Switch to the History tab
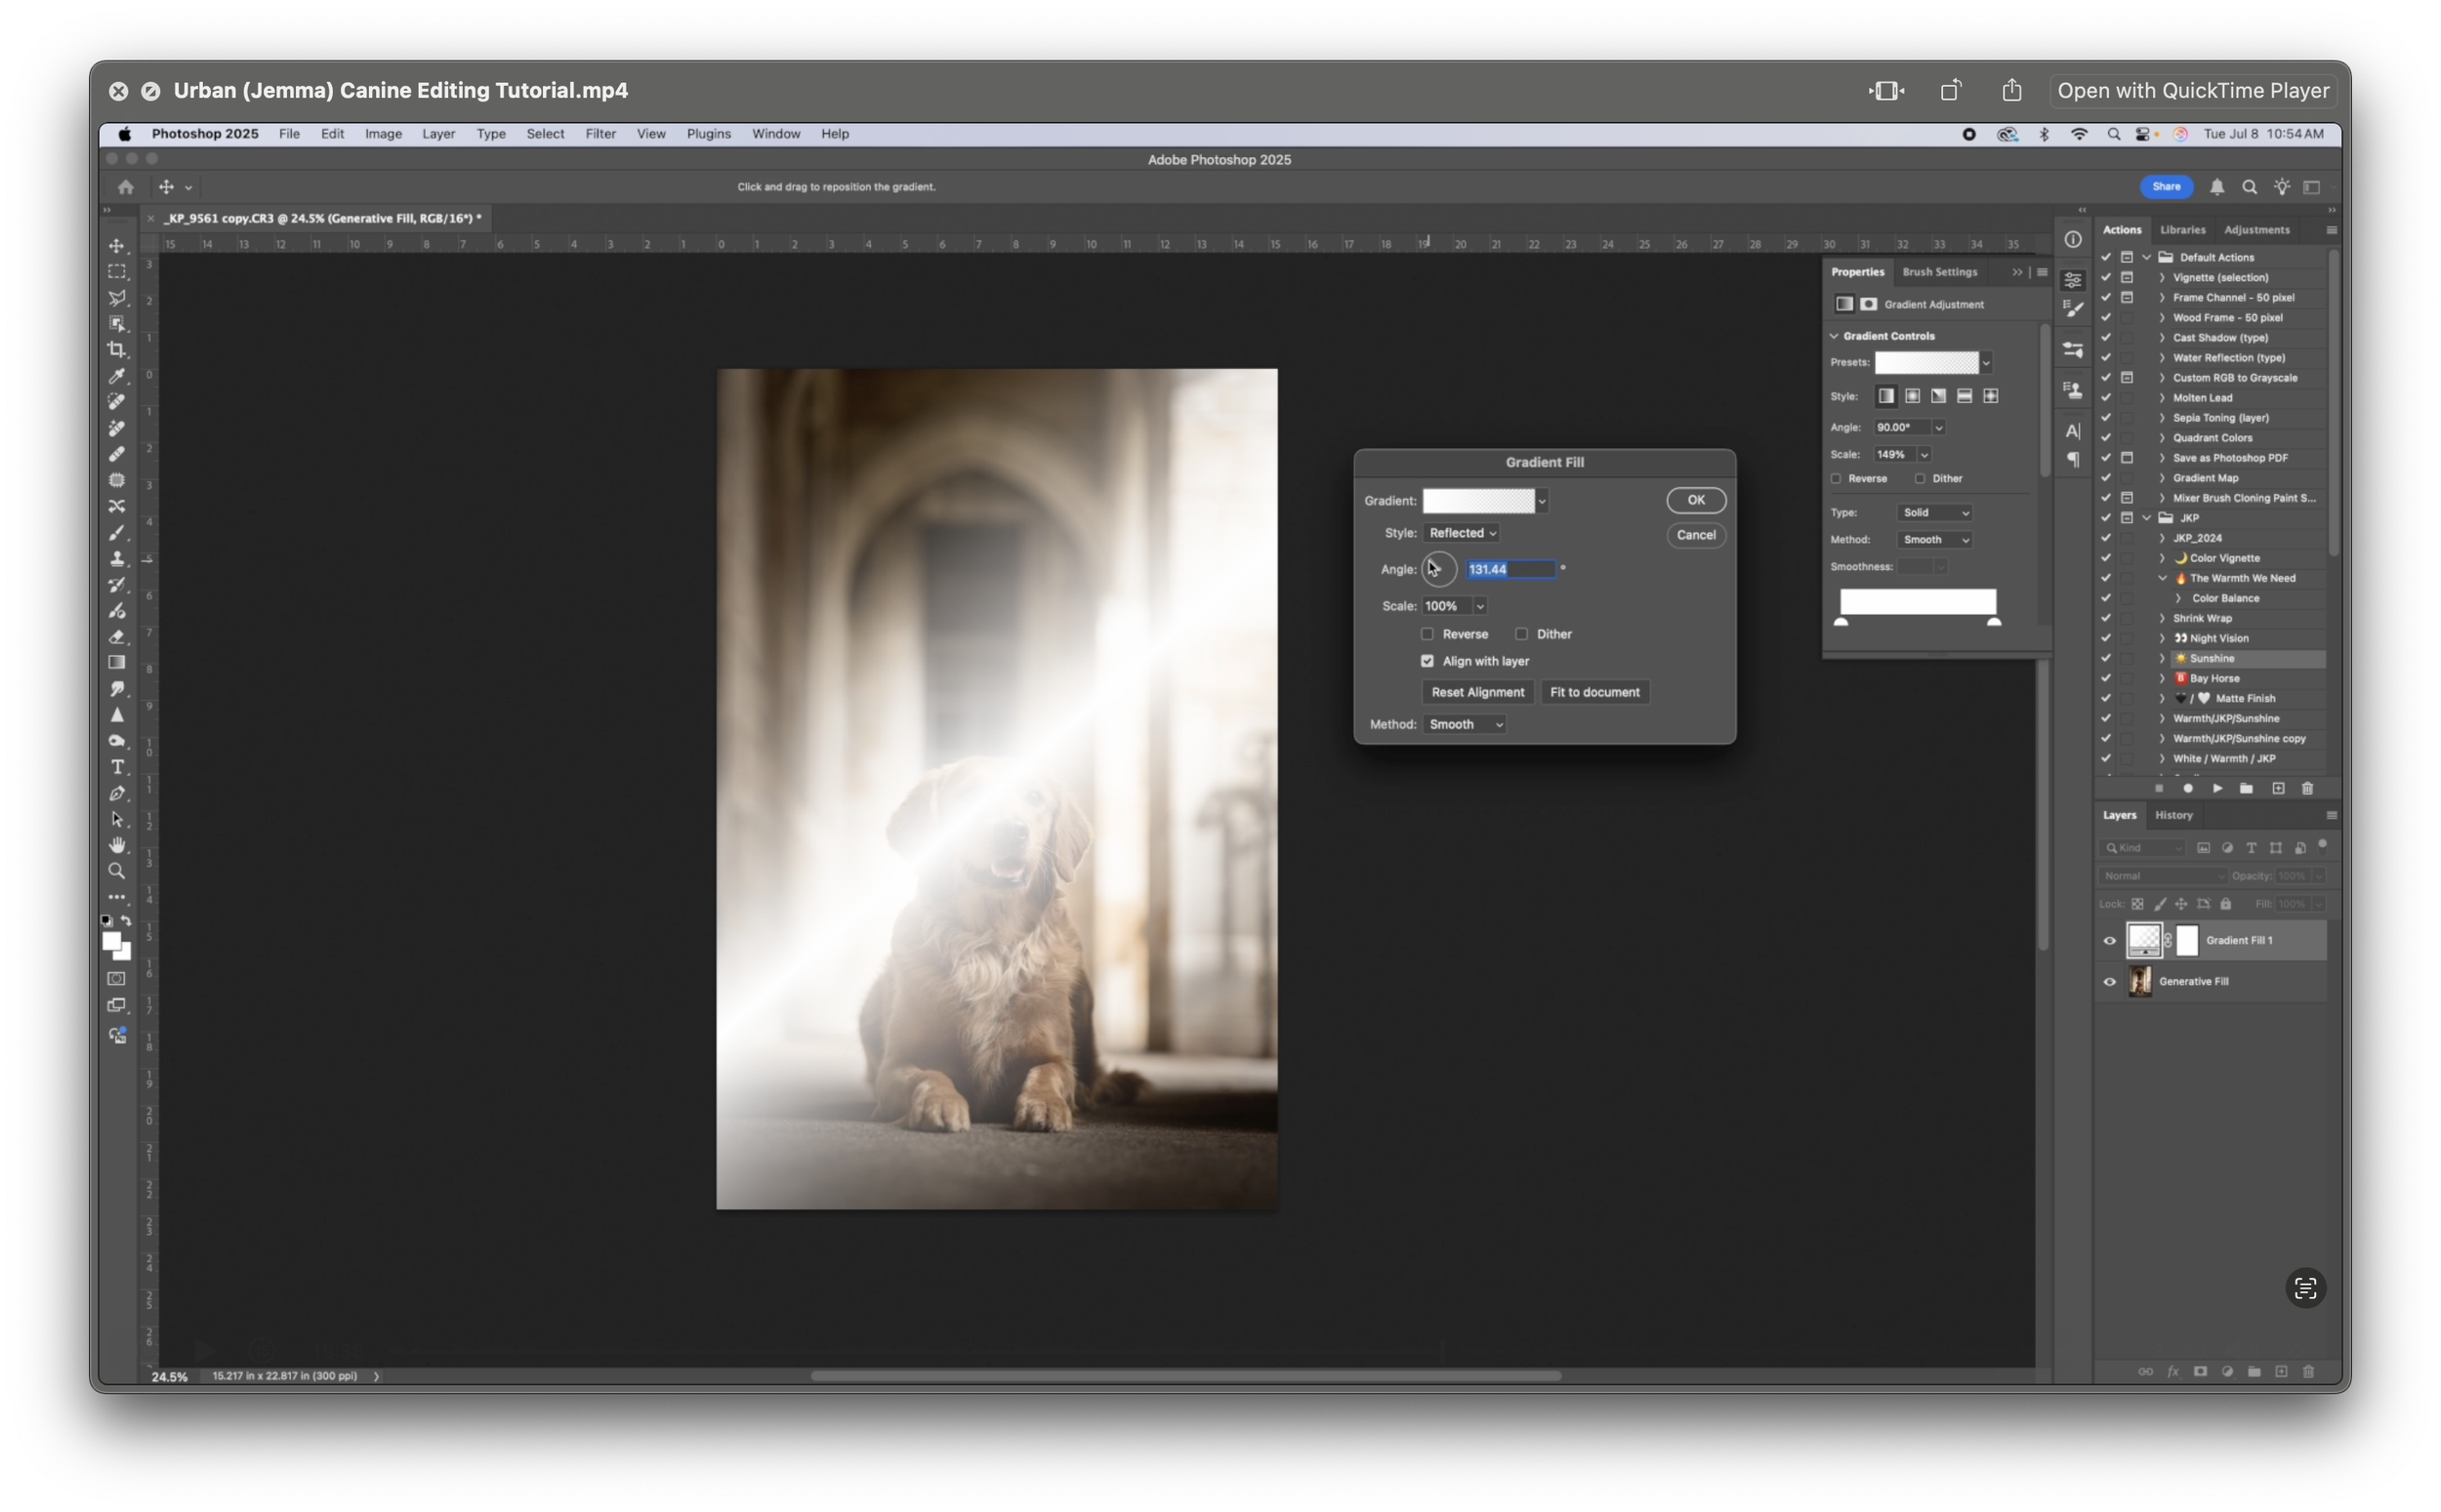The width and height of the screenshot is (2441, 1512). point(2173,815)
